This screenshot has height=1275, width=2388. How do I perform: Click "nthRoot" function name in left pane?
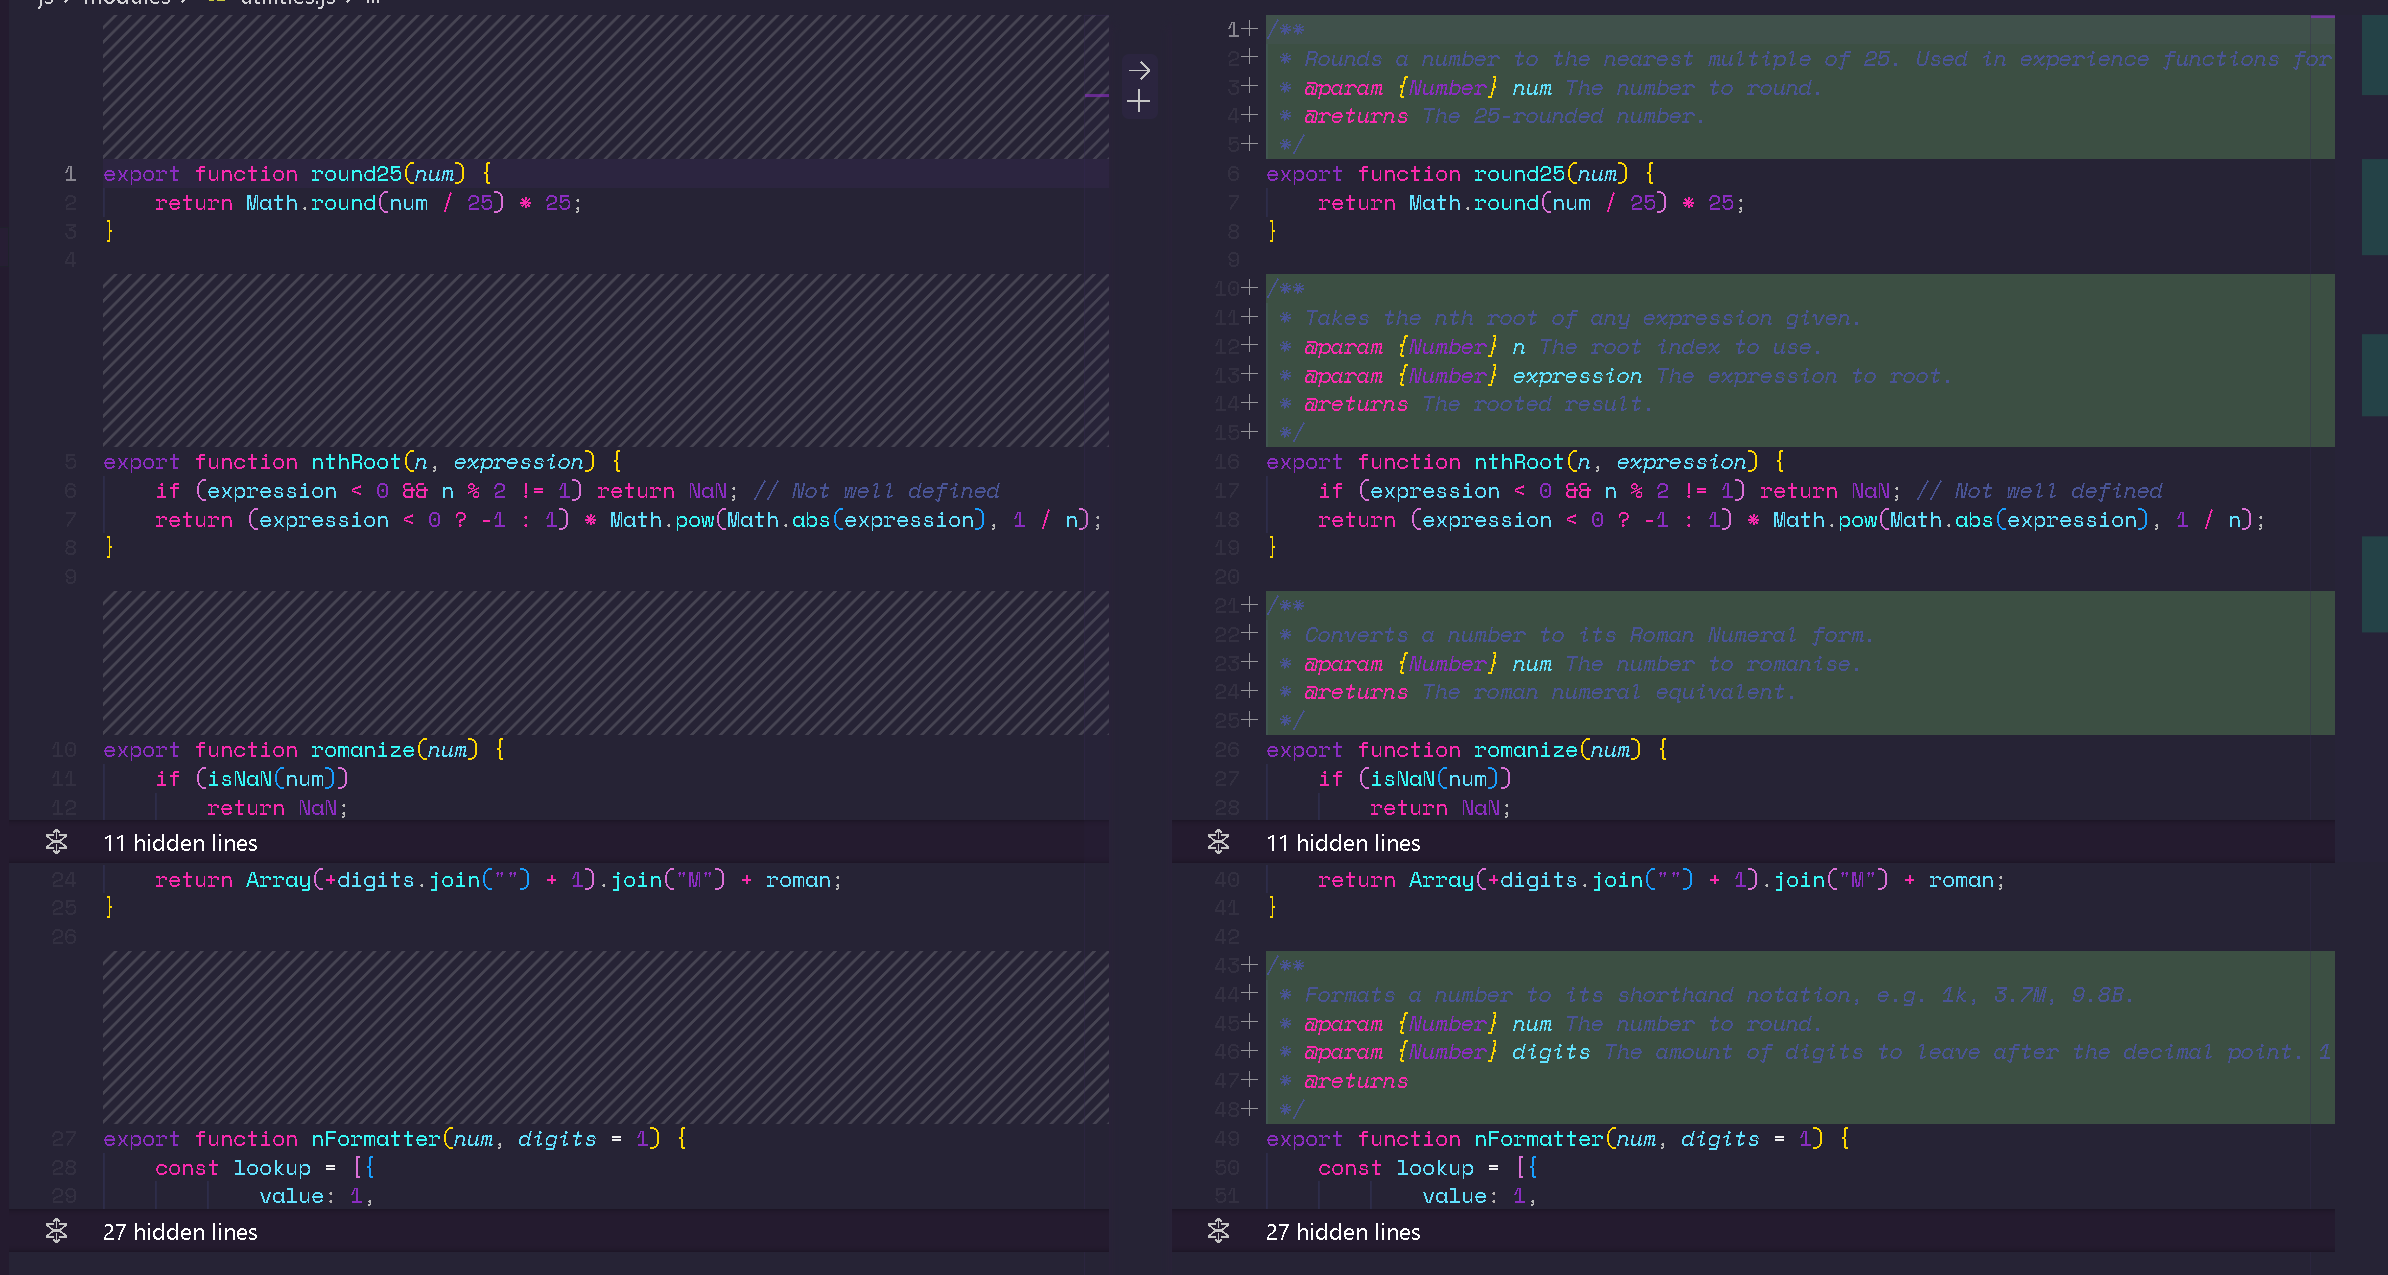click(356, 462)
